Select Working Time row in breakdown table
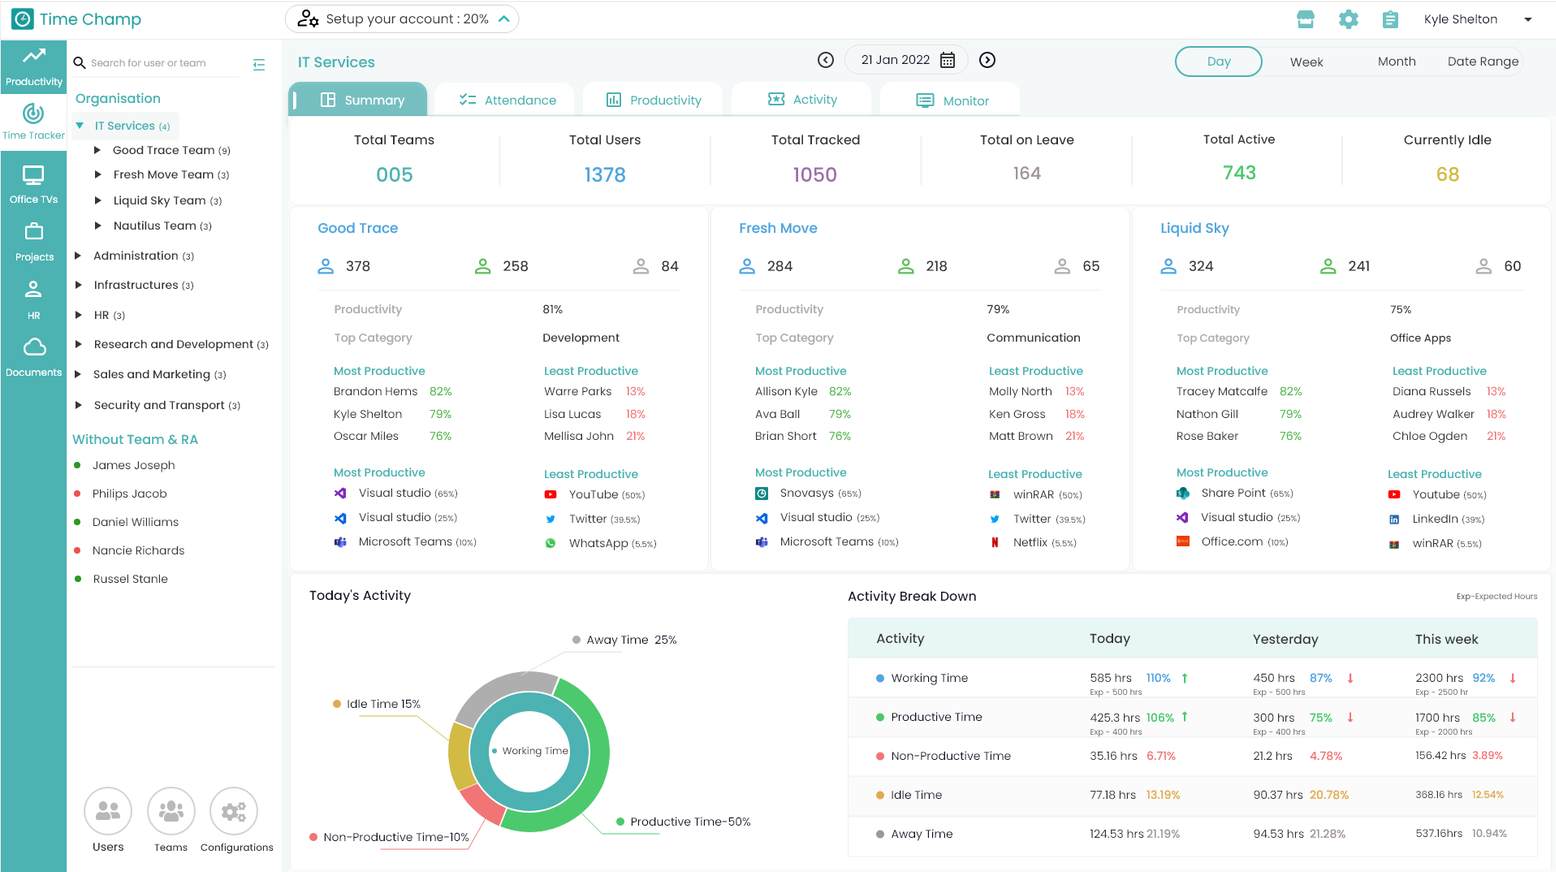 [1192, 678]
